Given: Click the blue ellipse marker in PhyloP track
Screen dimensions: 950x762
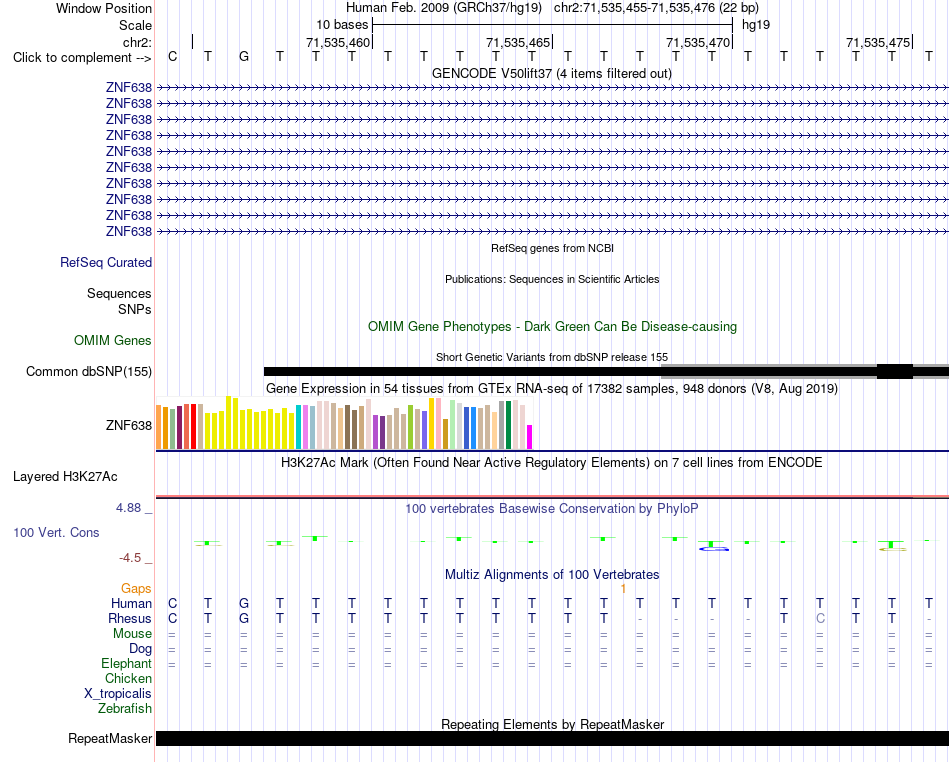Looking at the screenshot, I should [713, 549].
